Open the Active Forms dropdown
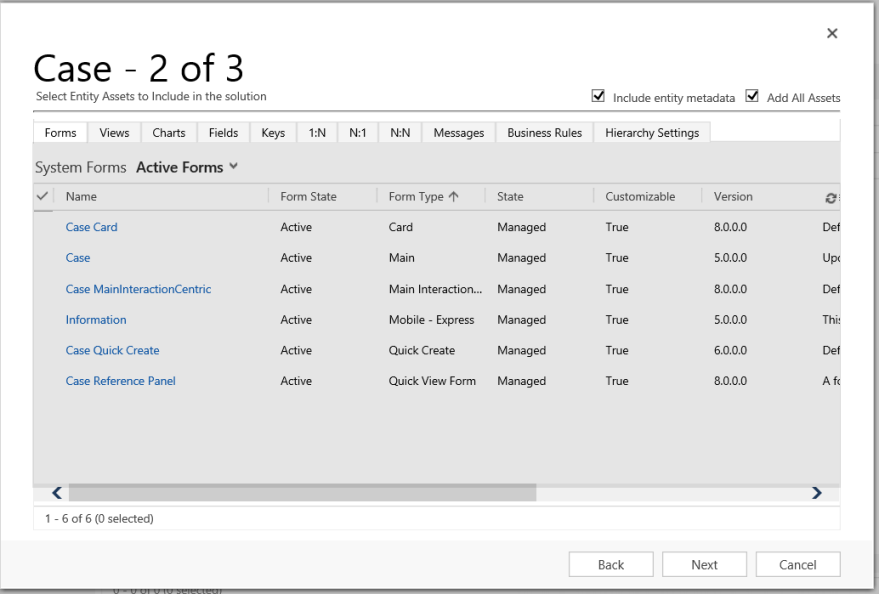 pos(186,167)
